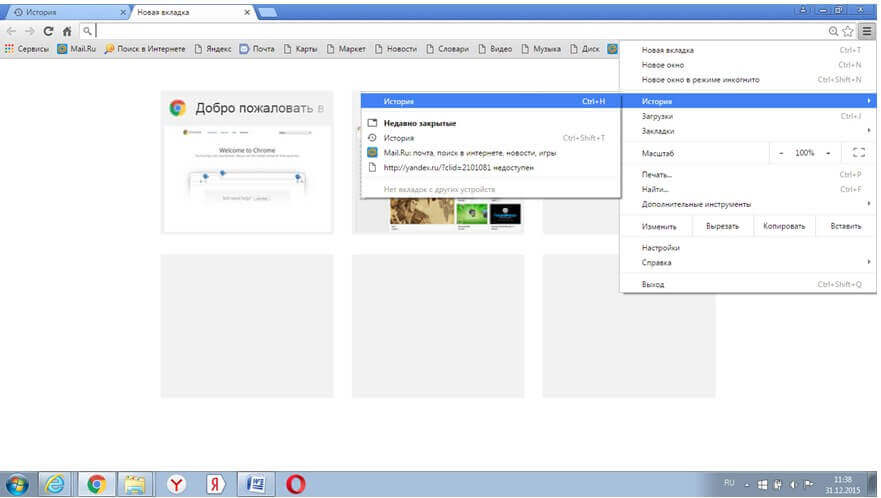Open the Сервисы apps grid icon
Viewport: 881px width, 498px height.
10,48
